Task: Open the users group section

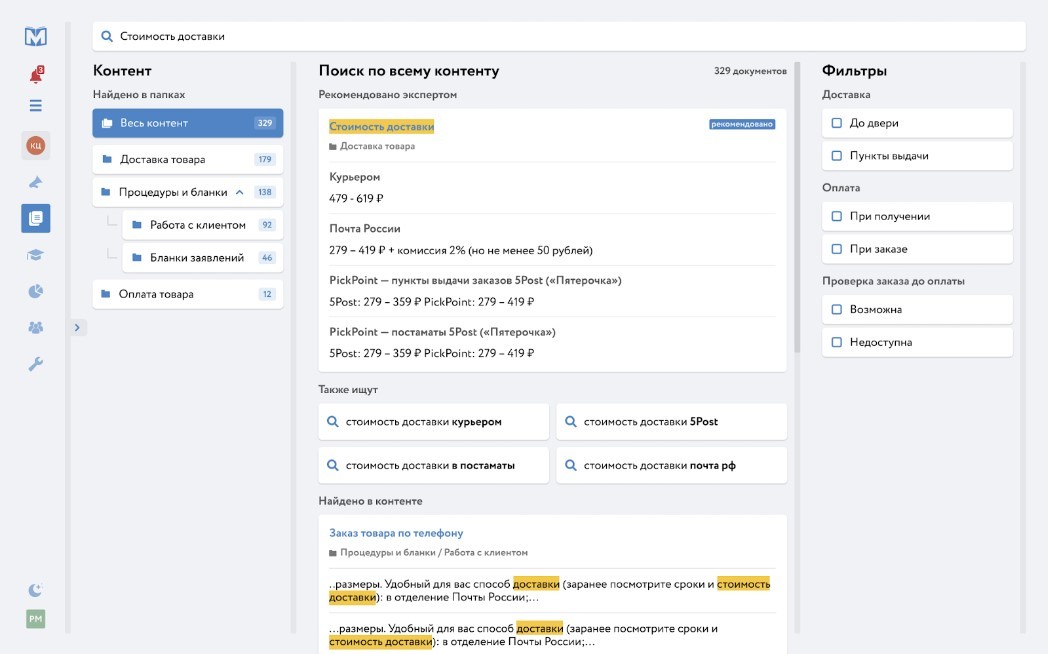Action: tap(36, 327)
